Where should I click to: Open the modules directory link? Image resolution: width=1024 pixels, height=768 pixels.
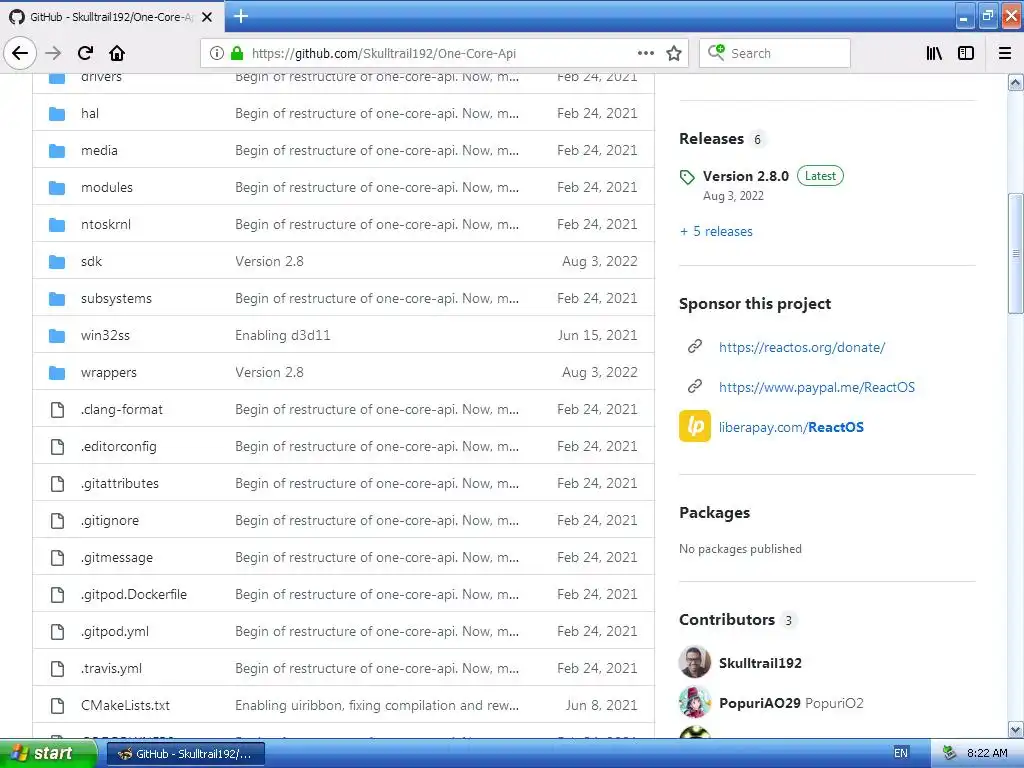(106, 188)
